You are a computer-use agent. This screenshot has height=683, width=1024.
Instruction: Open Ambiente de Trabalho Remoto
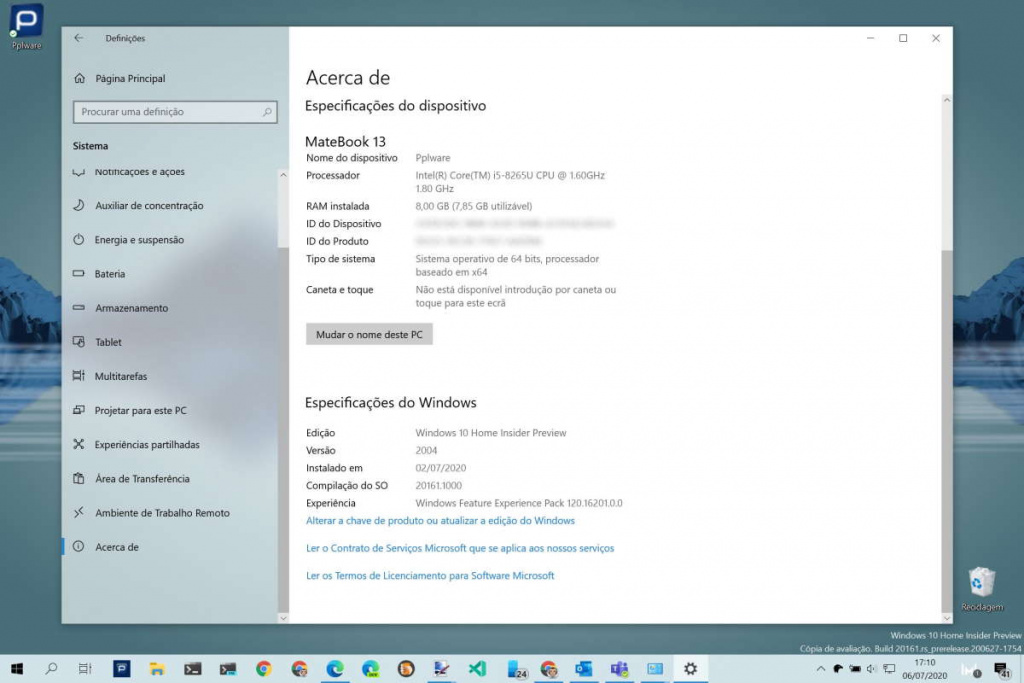click(162, 513)
